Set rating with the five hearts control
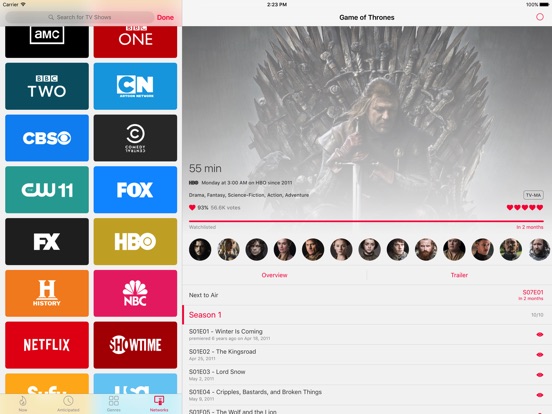552x414 pixels. click(x=525, y=208)
